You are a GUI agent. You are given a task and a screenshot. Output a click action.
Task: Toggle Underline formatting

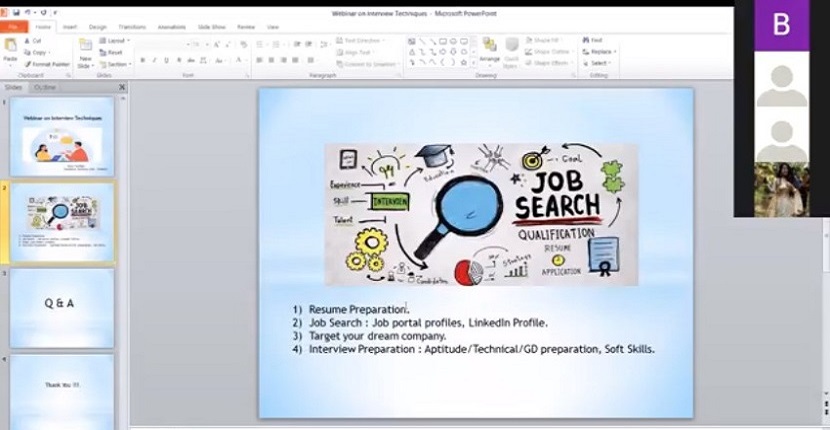click(x=166, y=60)
